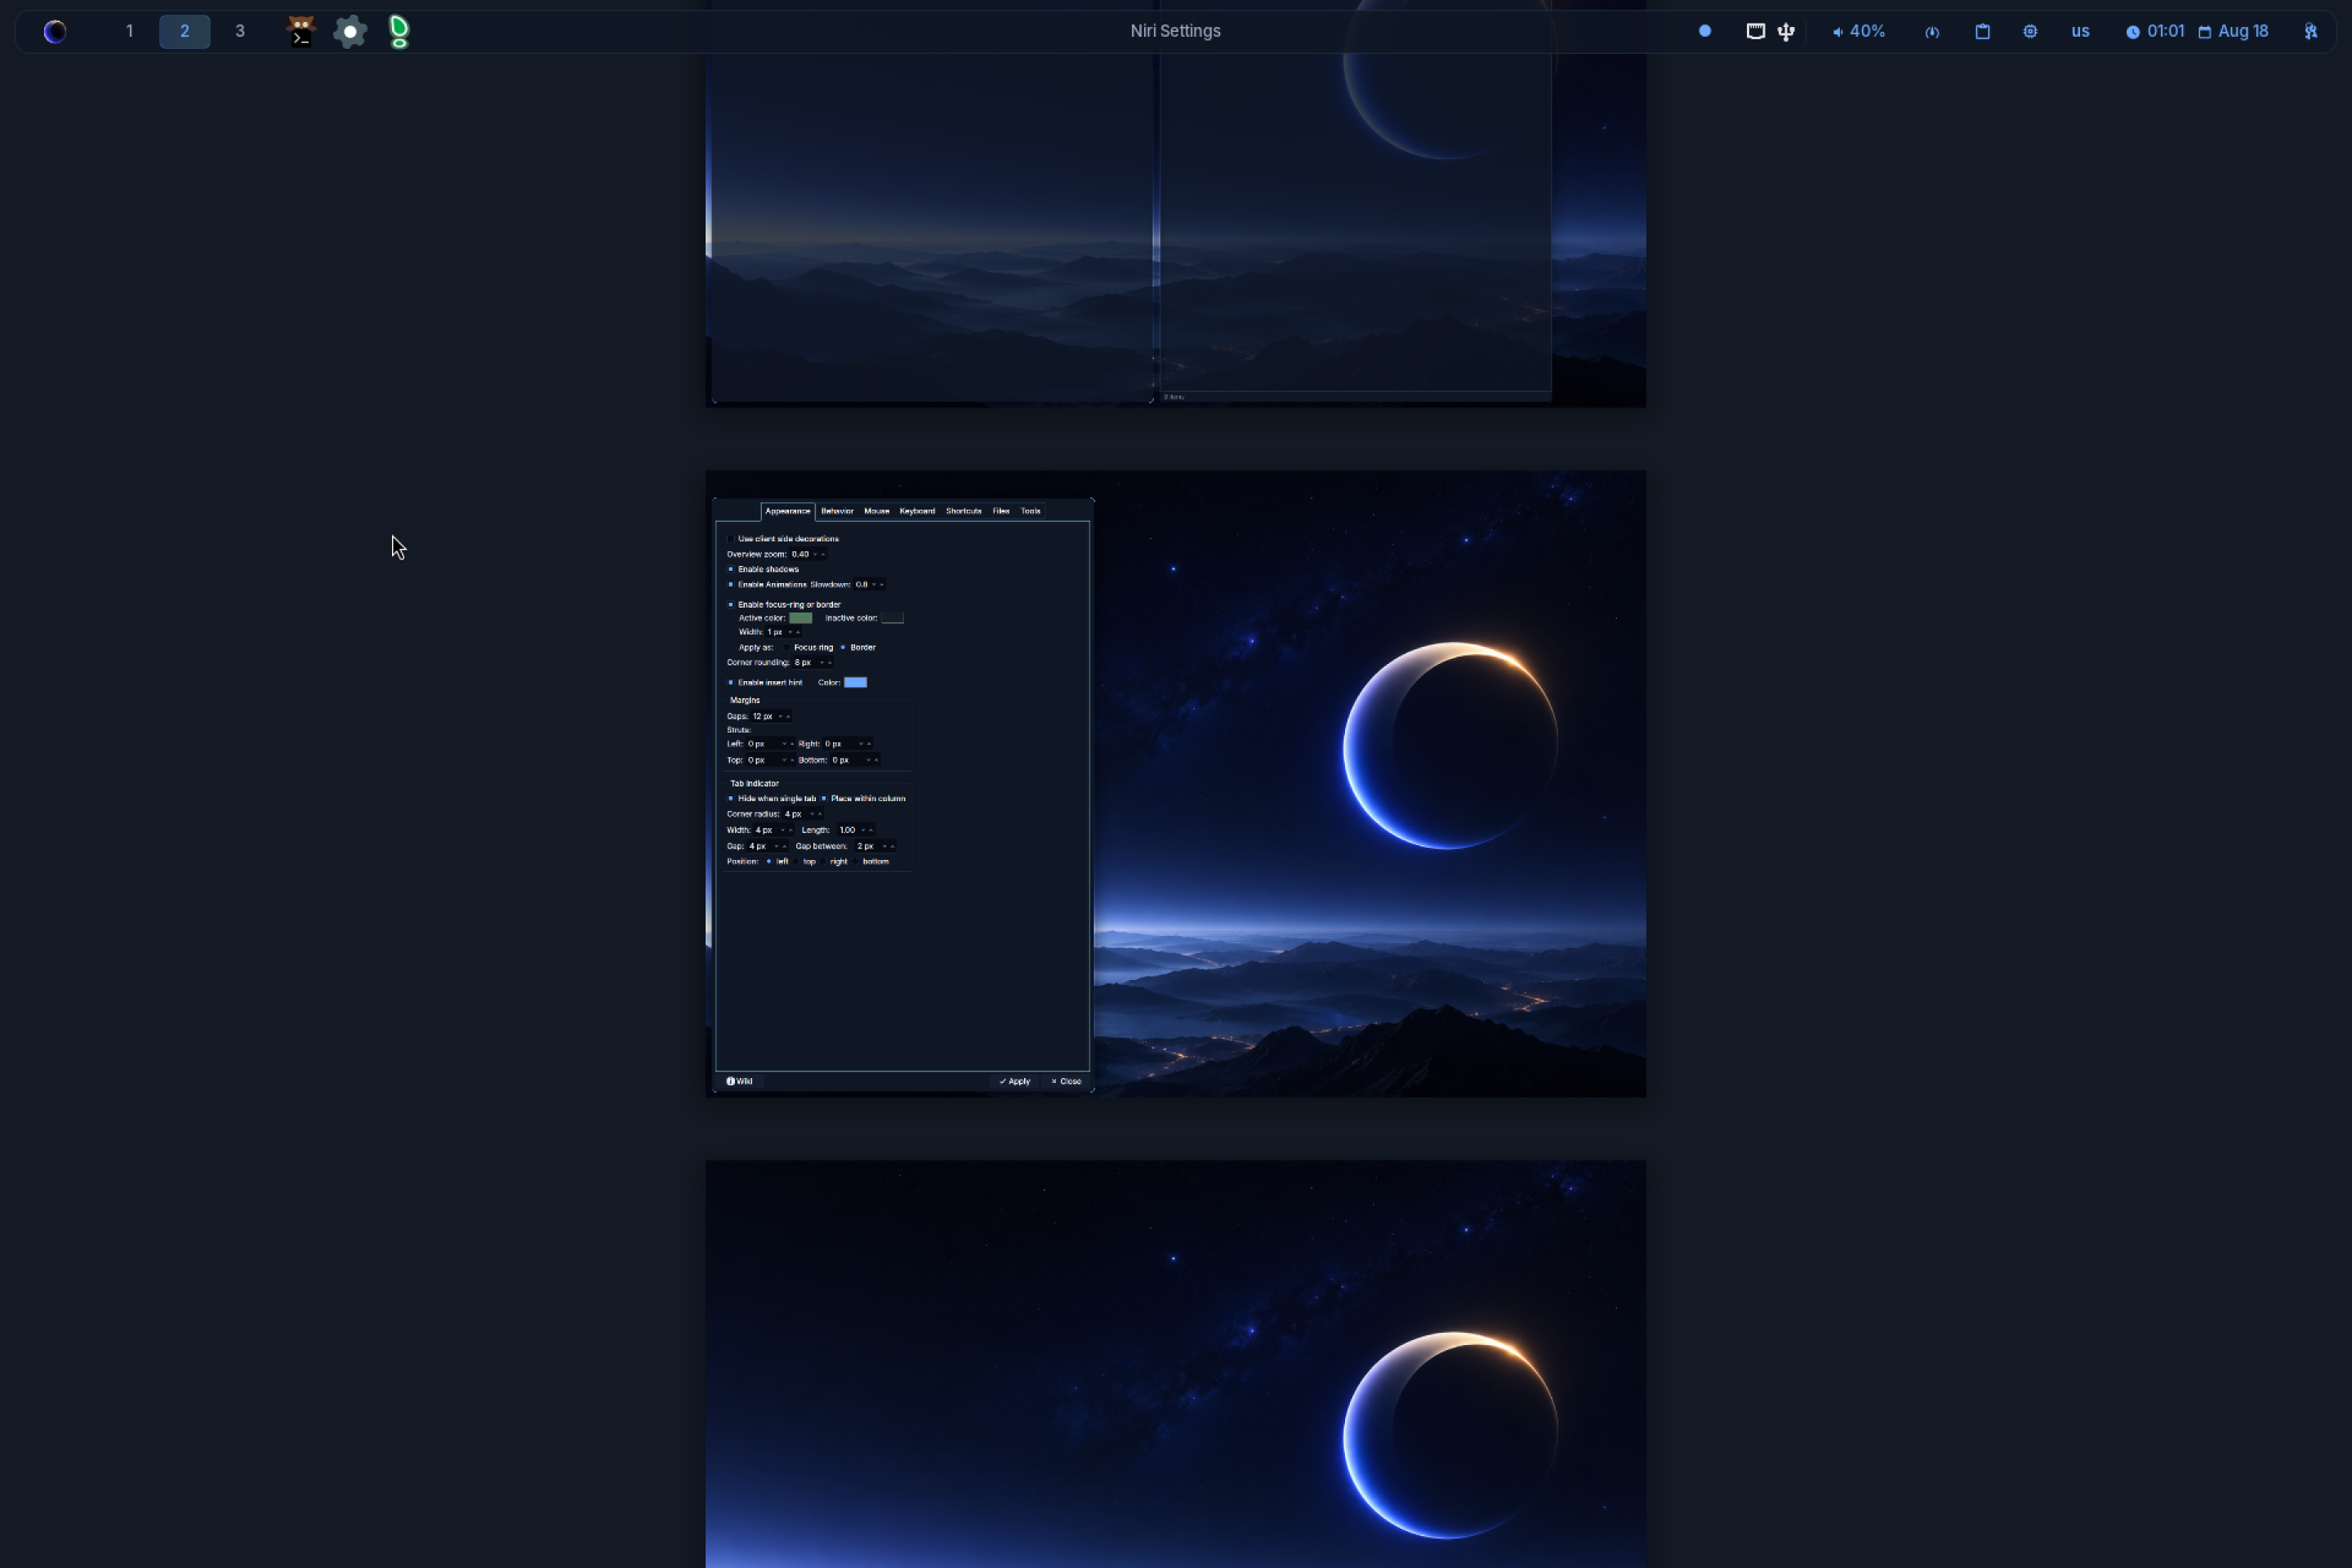Expand the Overview zoom value spinner
The image size is (2352, 1568).
pos(808,554)
